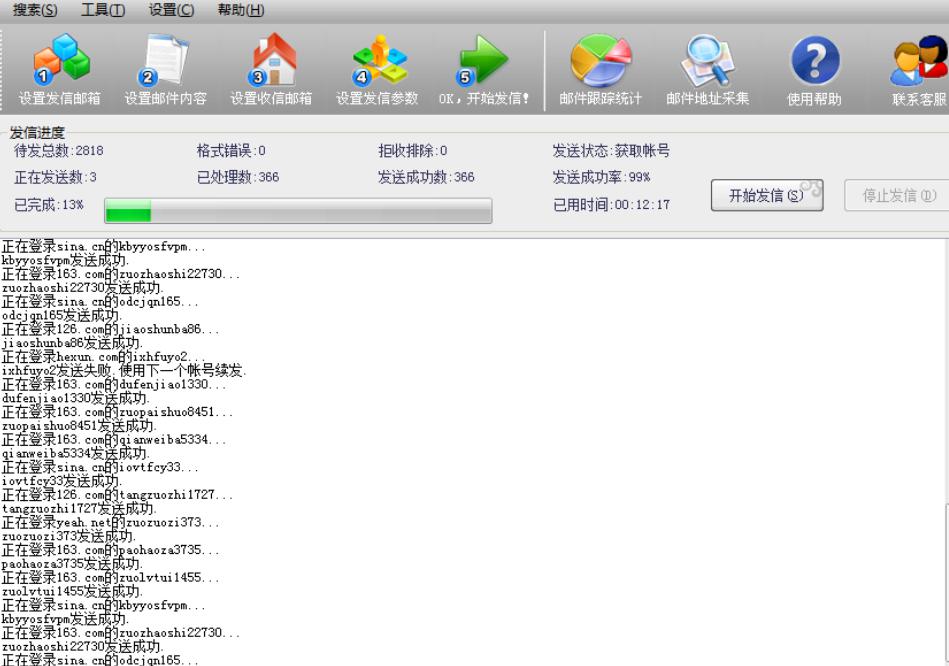949x666 pixels.
Task: Click the 设置发信参数 chart icon
Action: coord(379,60)
